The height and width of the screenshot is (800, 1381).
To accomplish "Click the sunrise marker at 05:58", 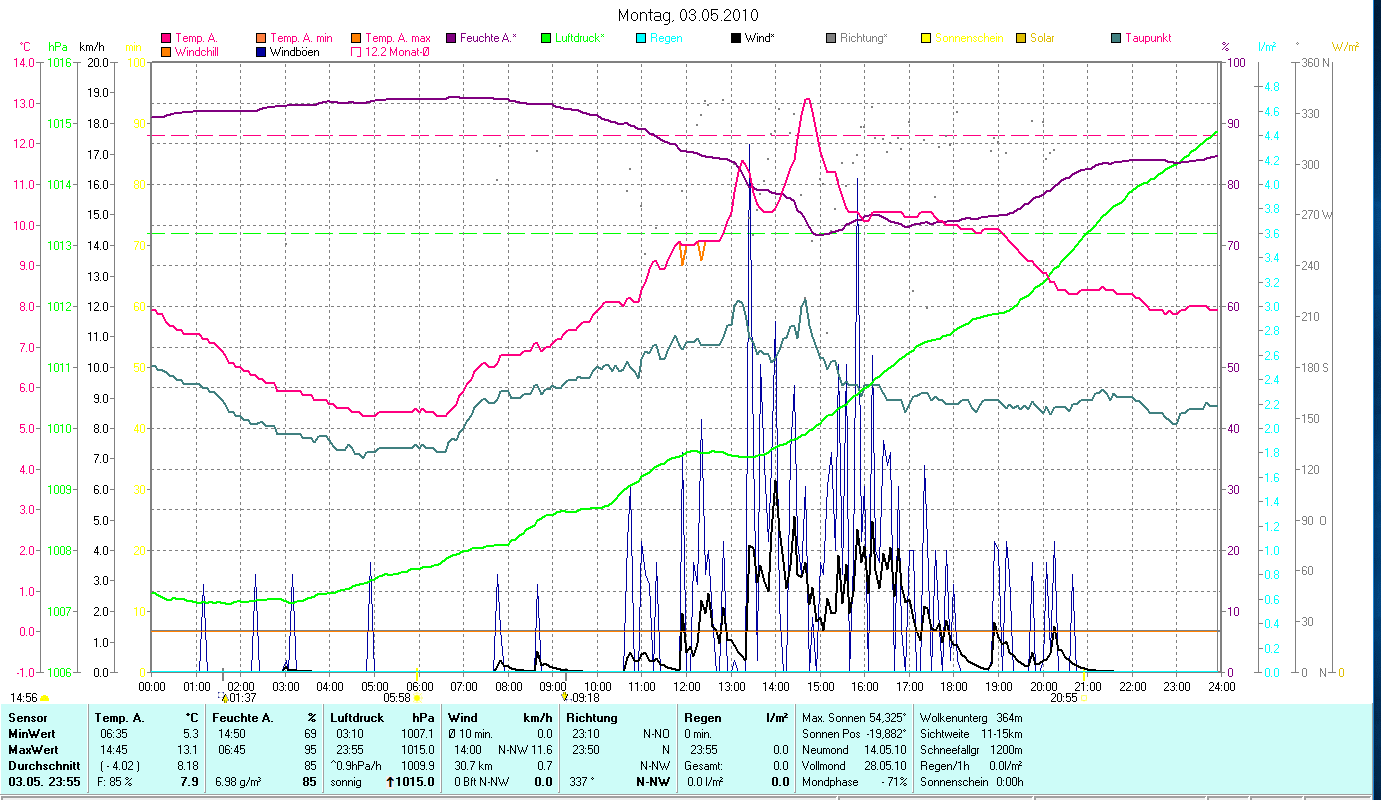I will click(417, 697).
